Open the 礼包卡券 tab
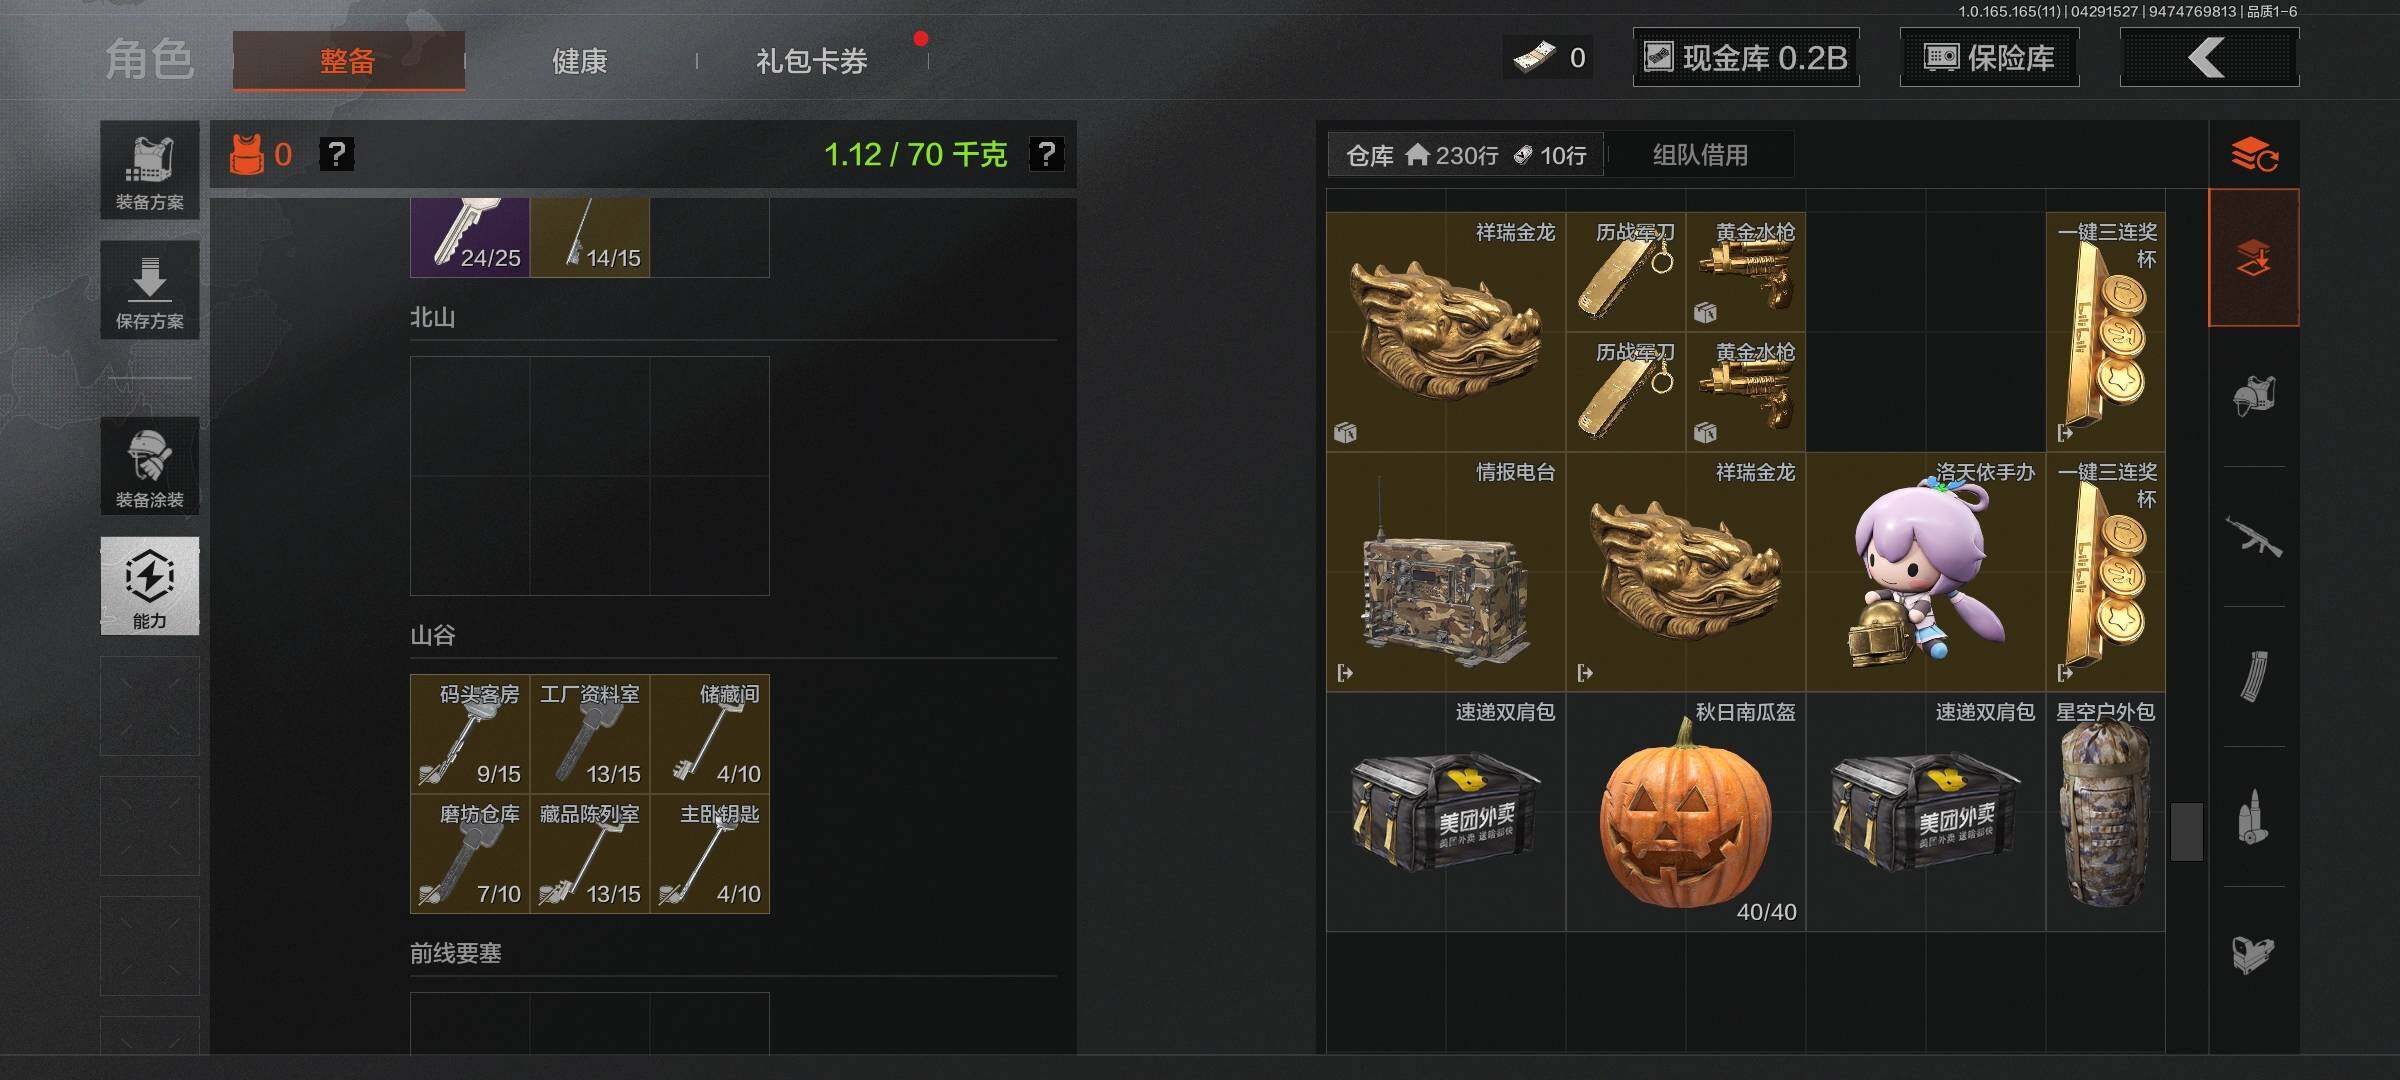The height and width of the screenshot is (1080, 2400). pyautogui.click(x=812, y=61)
